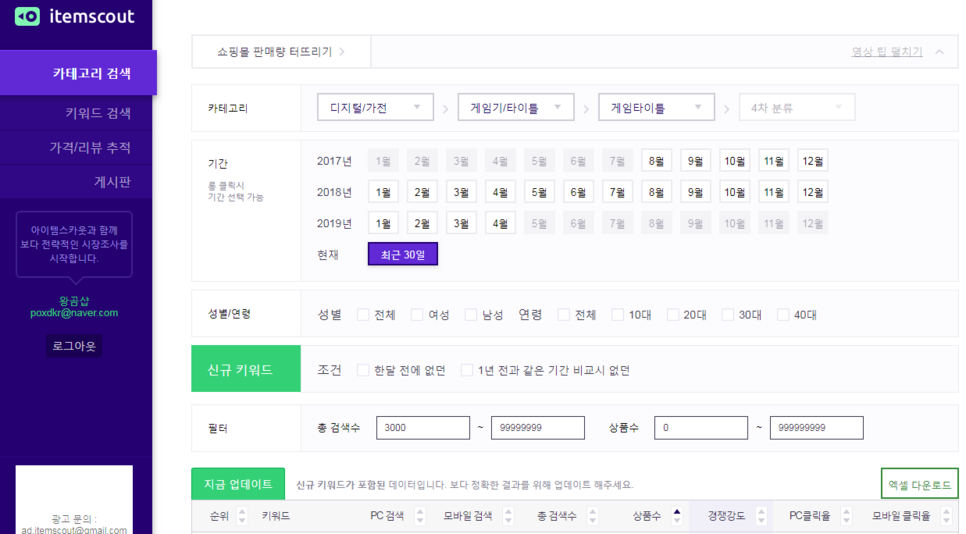Check the 20대 age checkbox
The width and height of the screenshot is (966, 534).
(x=673, y=315)
